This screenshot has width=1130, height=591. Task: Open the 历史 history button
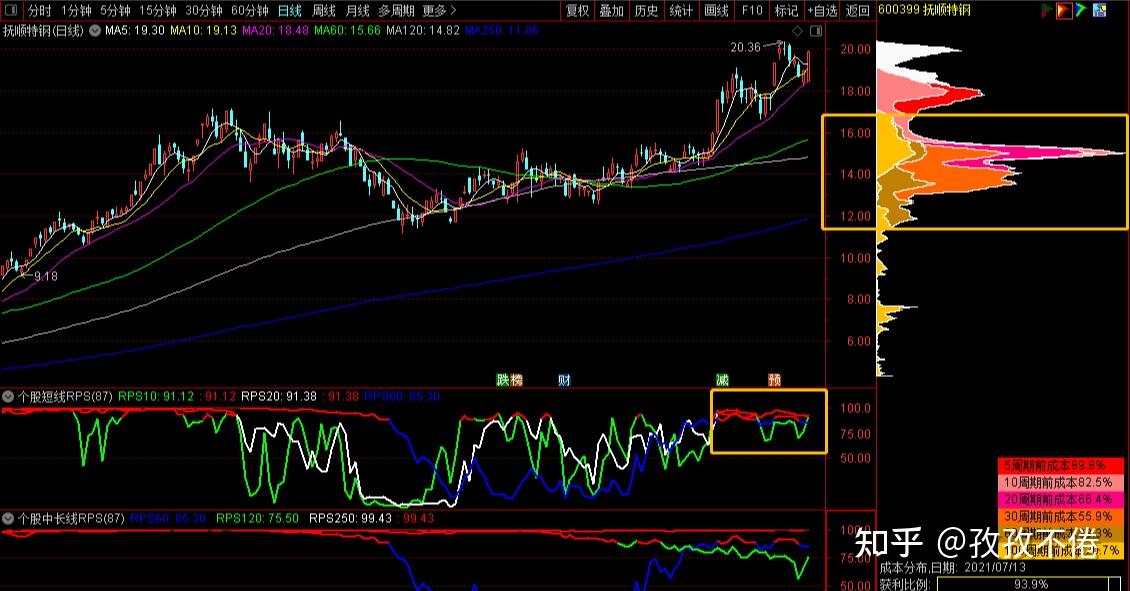646,11
